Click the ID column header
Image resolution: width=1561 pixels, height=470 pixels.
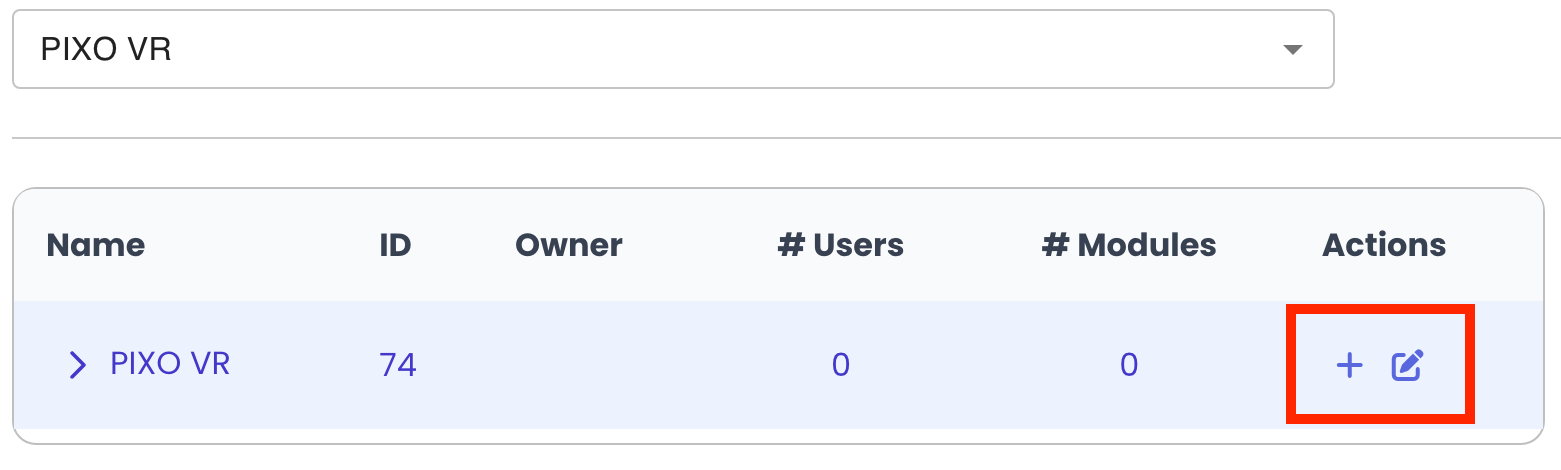(395, 245)
